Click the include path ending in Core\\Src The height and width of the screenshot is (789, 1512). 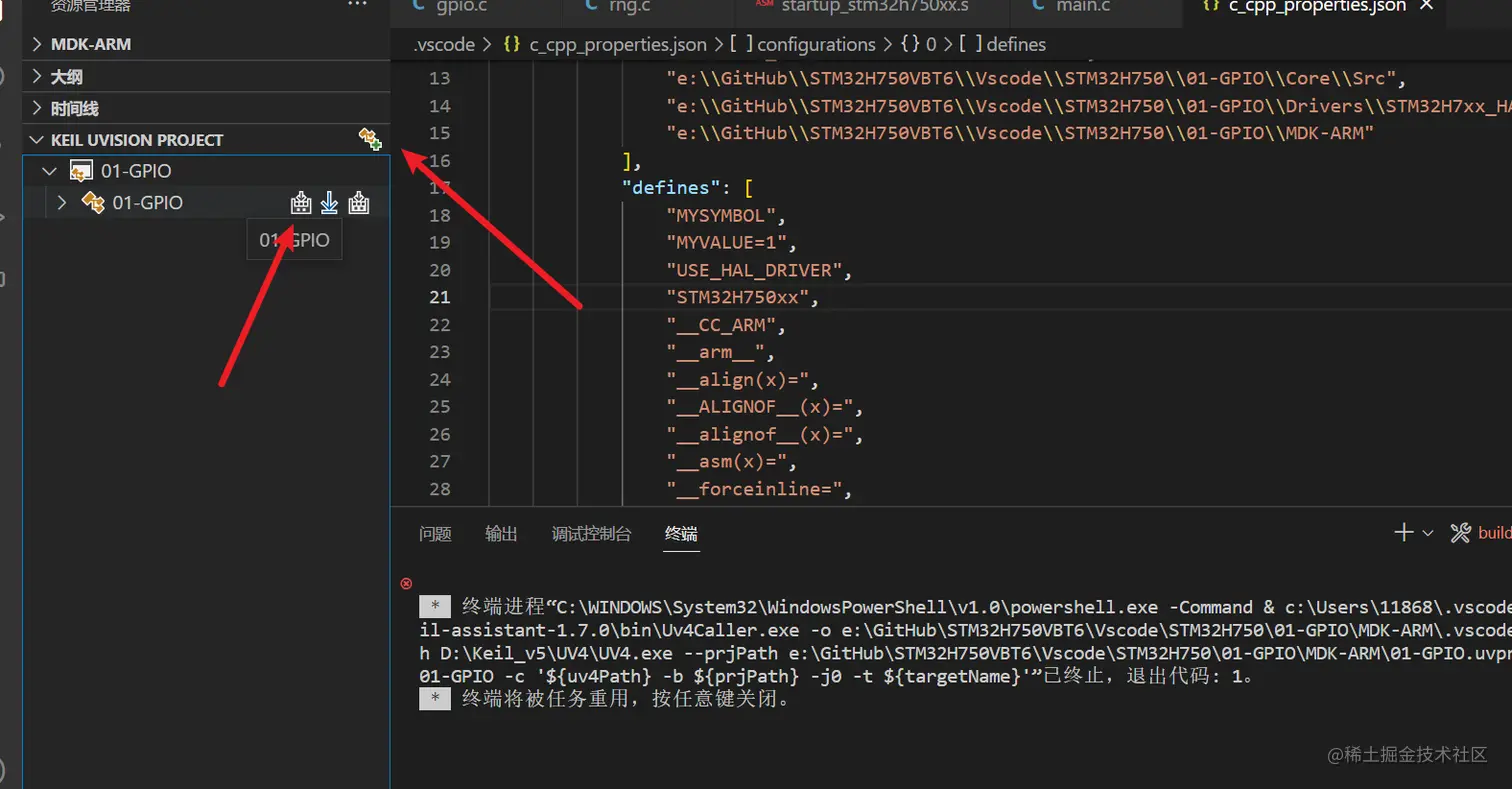tap(1036, 79)
